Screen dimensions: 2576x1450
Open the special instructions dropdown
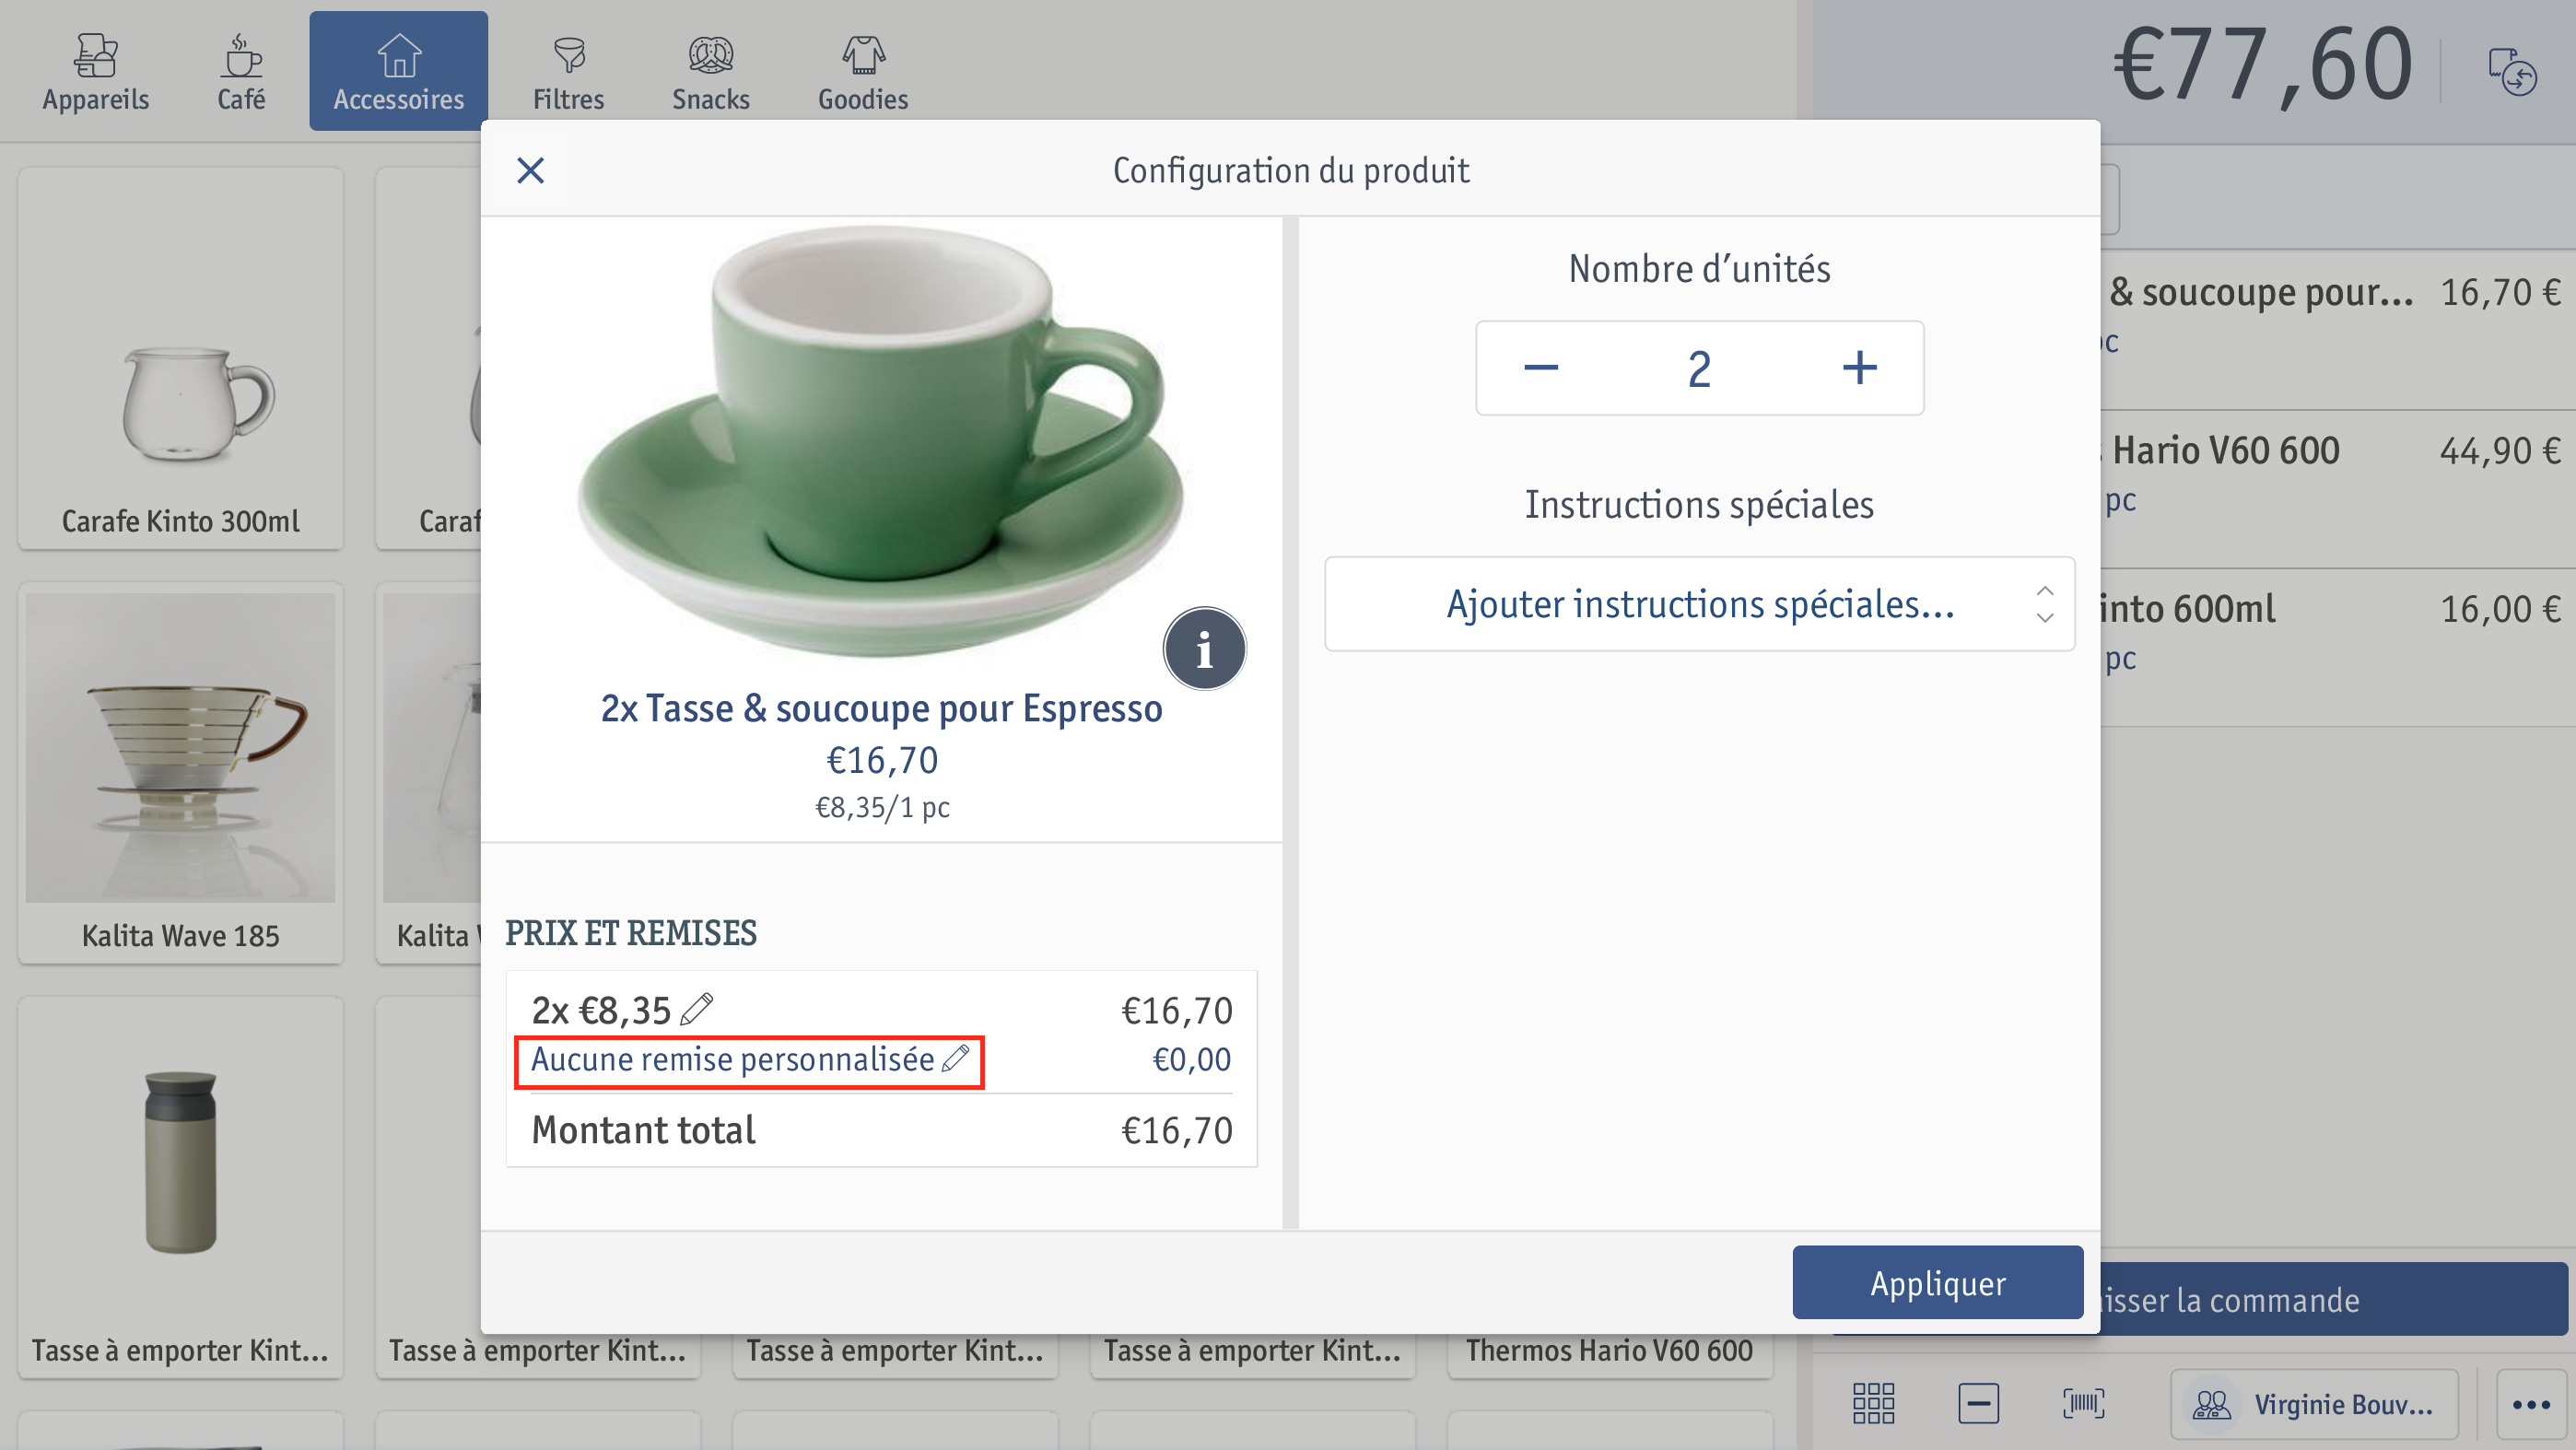[1699, 604]
